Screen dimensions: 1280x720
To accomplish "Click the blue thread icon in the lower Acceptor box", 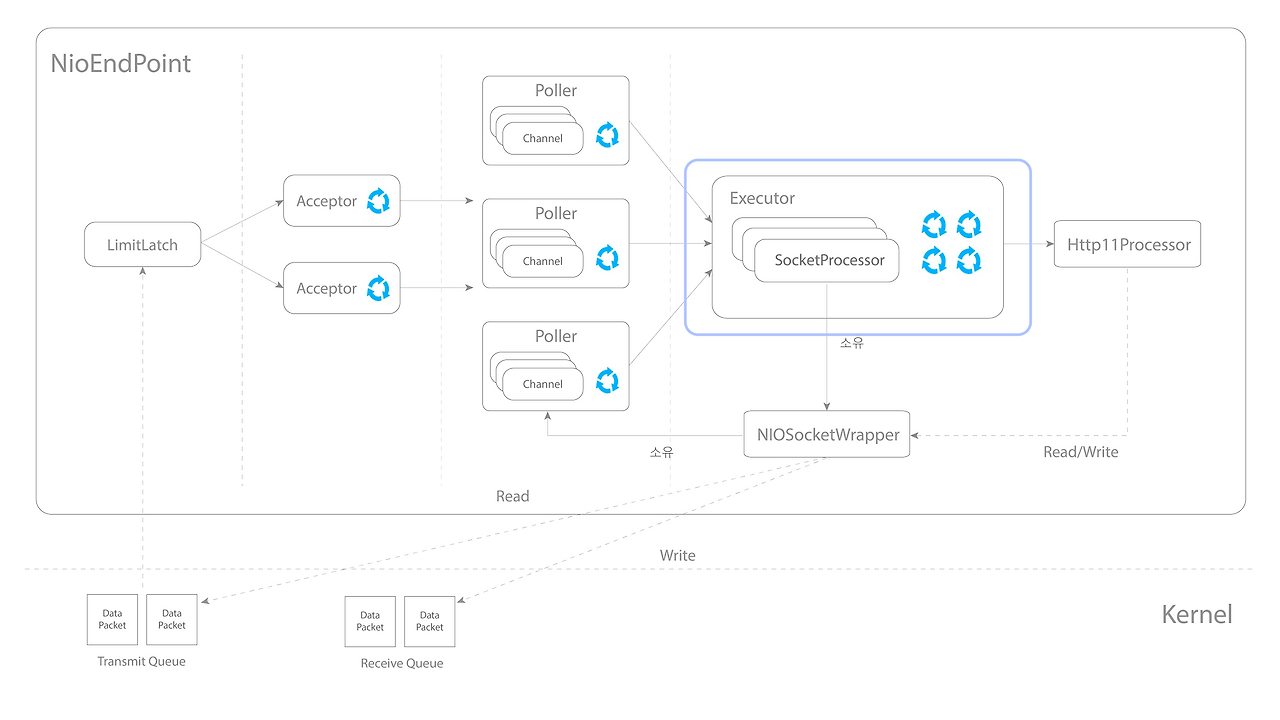I will (379, 288).
